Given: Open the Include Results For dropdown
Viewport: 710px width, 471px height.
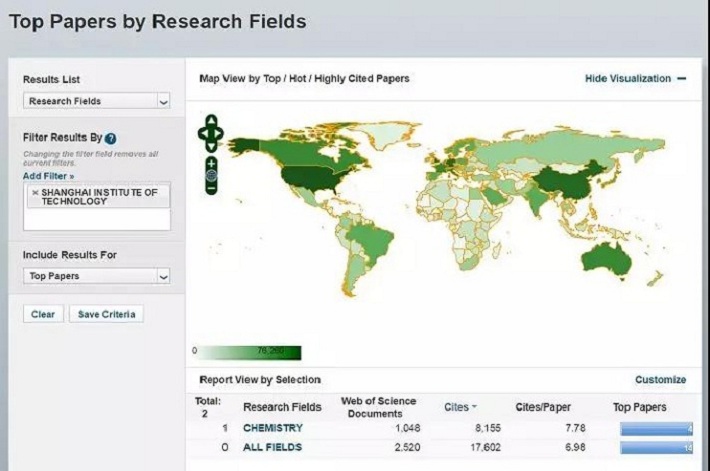Looking at the screenshot, I should [96, 276].
